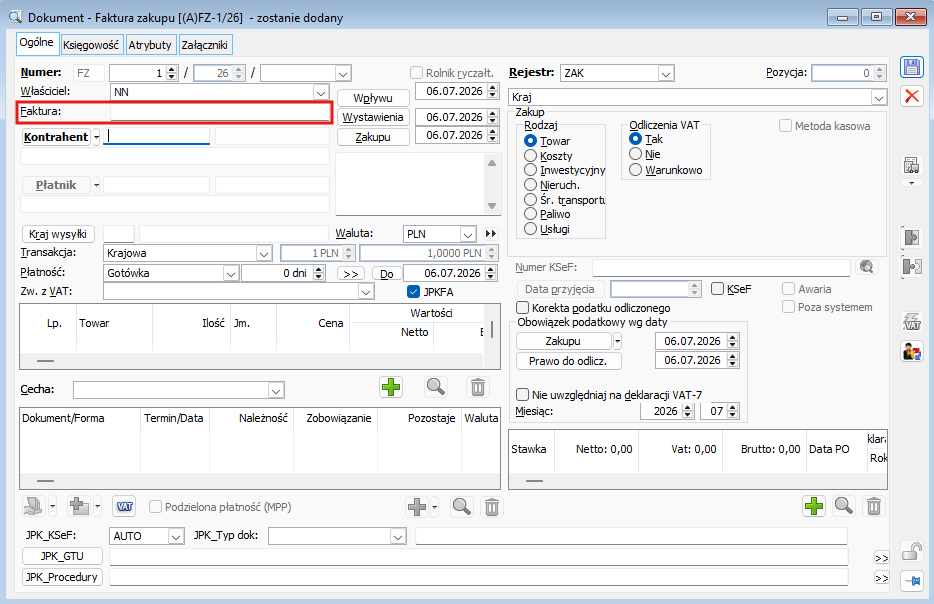The image size is (934, 604).
Task: Open the JPK_Typ dok dropdown
Action: [x=398, y=536]
